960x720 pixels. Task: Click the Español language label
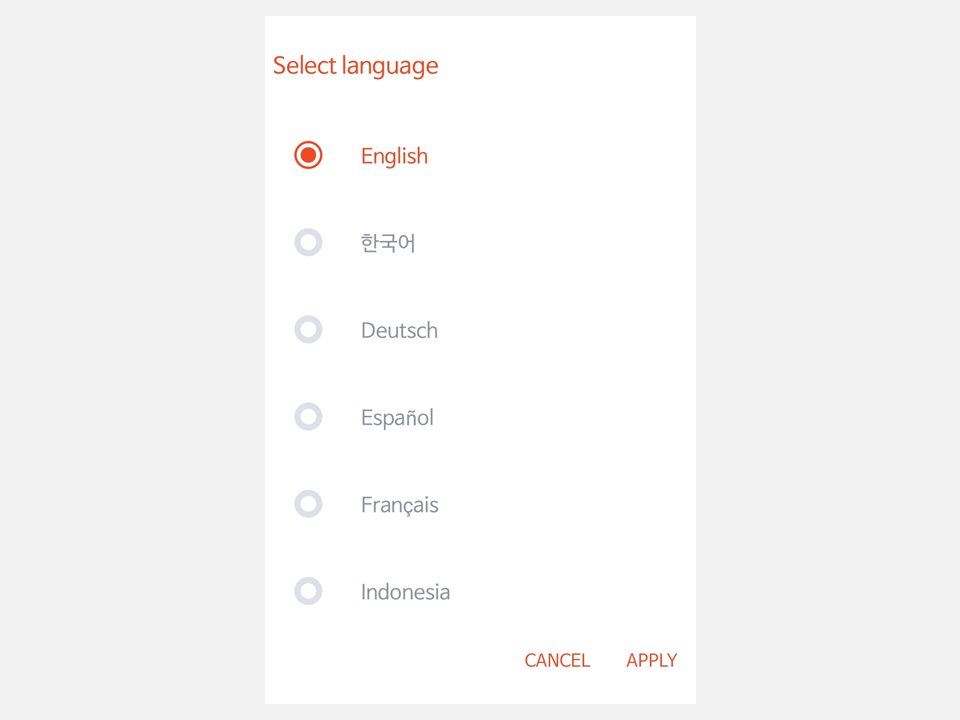pos(396,417)
